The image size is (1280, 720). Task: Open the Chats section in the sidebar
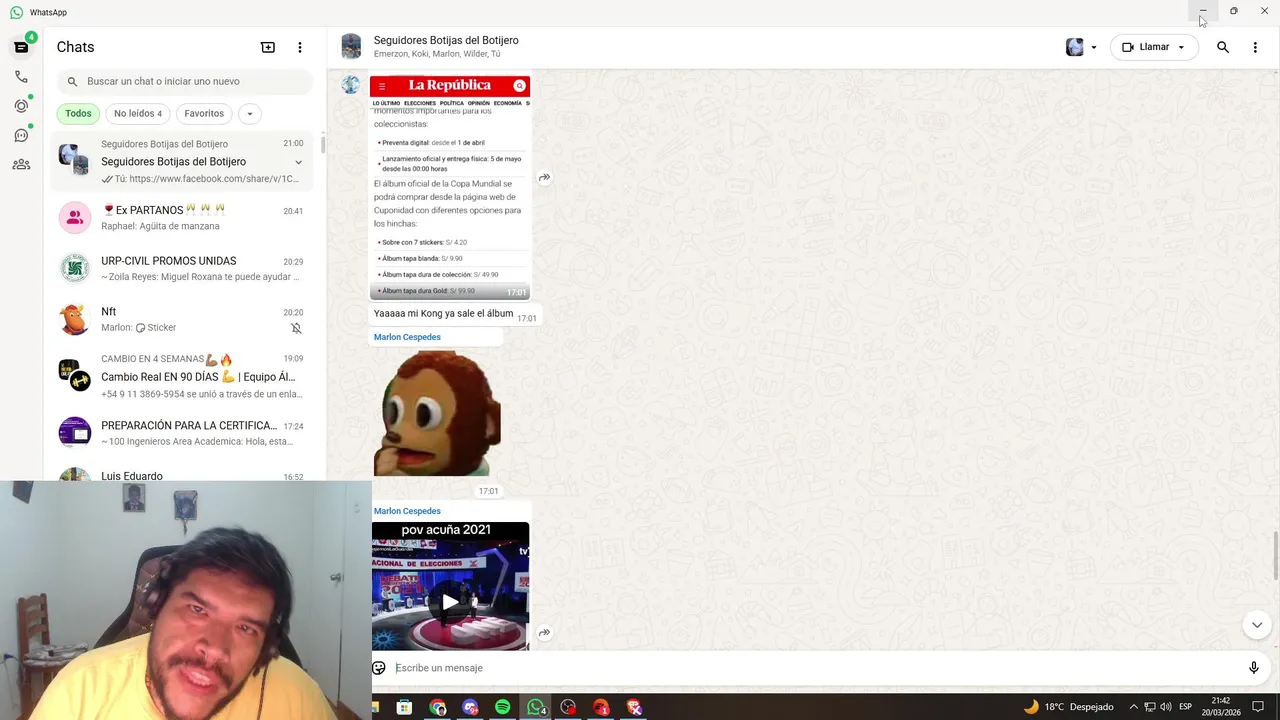pos(21,47)
